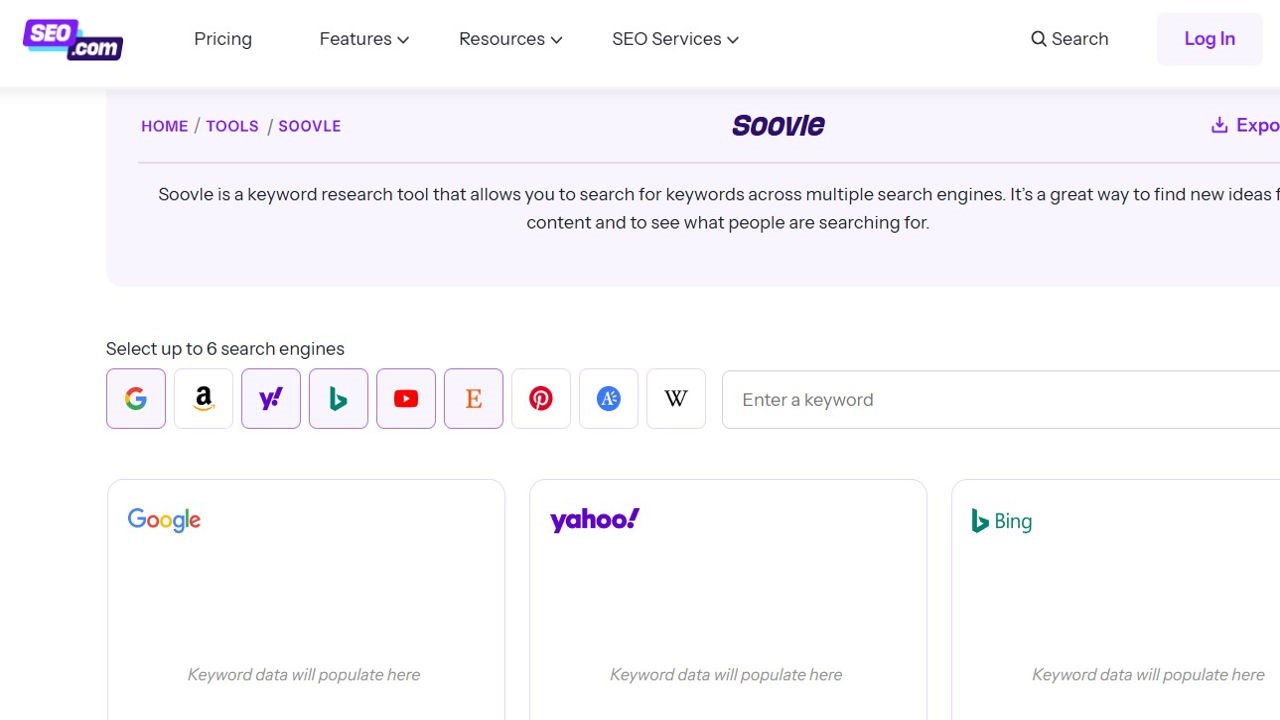Toggle the Pinterest search engine

coord(541,398)
